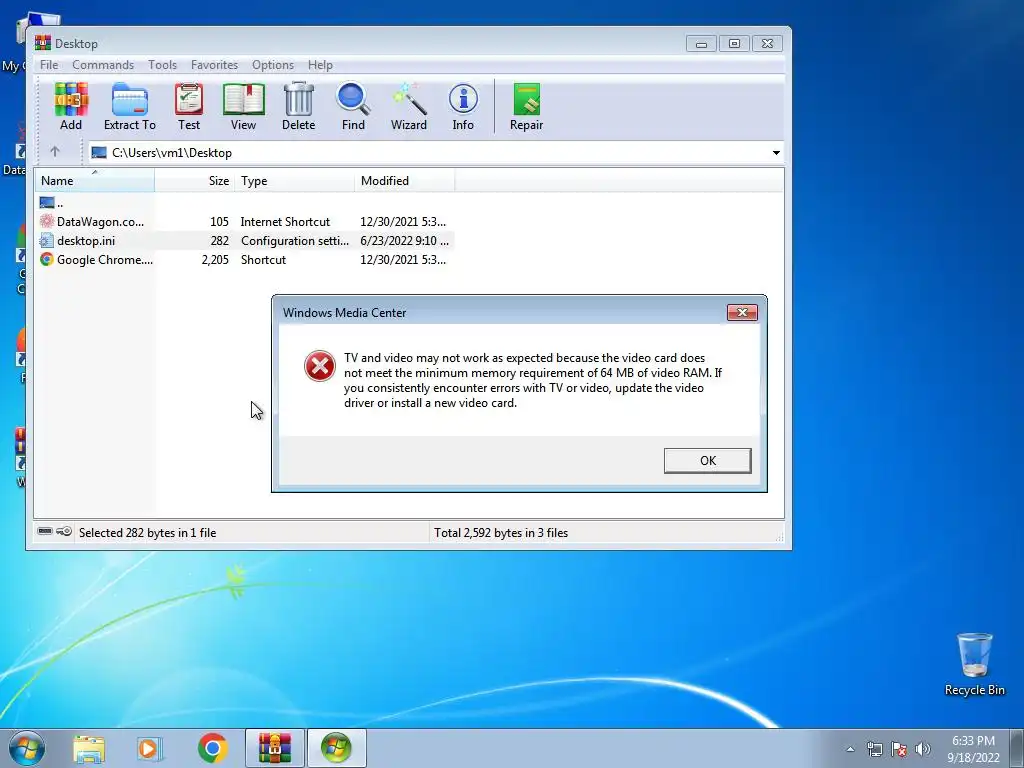
Task: Click modified date '6/23/2022 9:10 ...'
Action: coord(404,241)
